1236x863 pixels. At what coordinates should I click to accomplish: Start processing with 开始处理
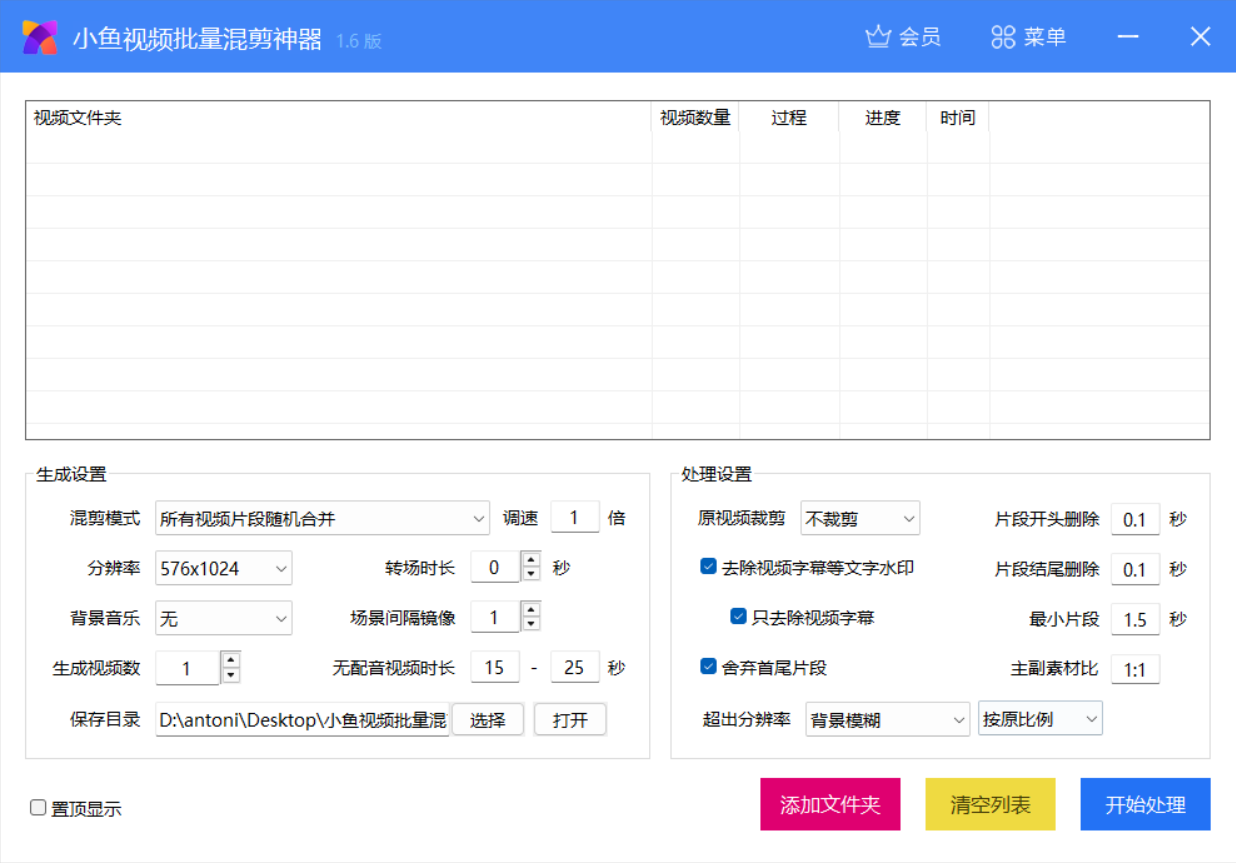[x=1145, y=804]
